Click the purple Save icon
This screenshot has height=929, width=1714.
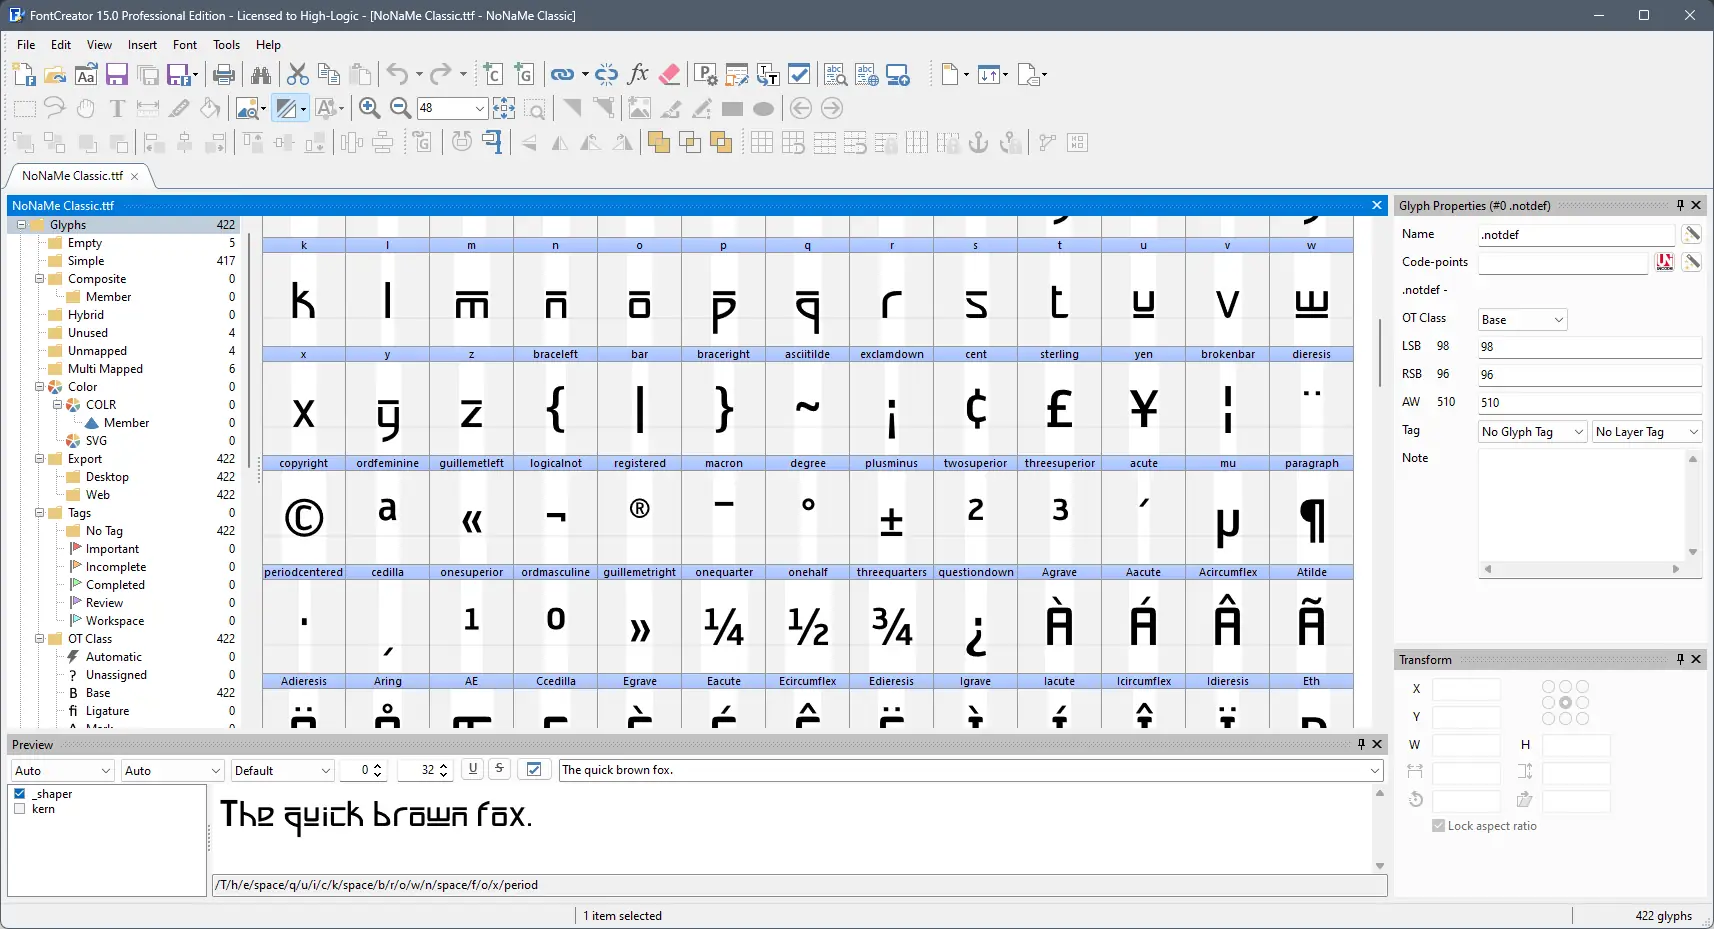coord(117,74)
